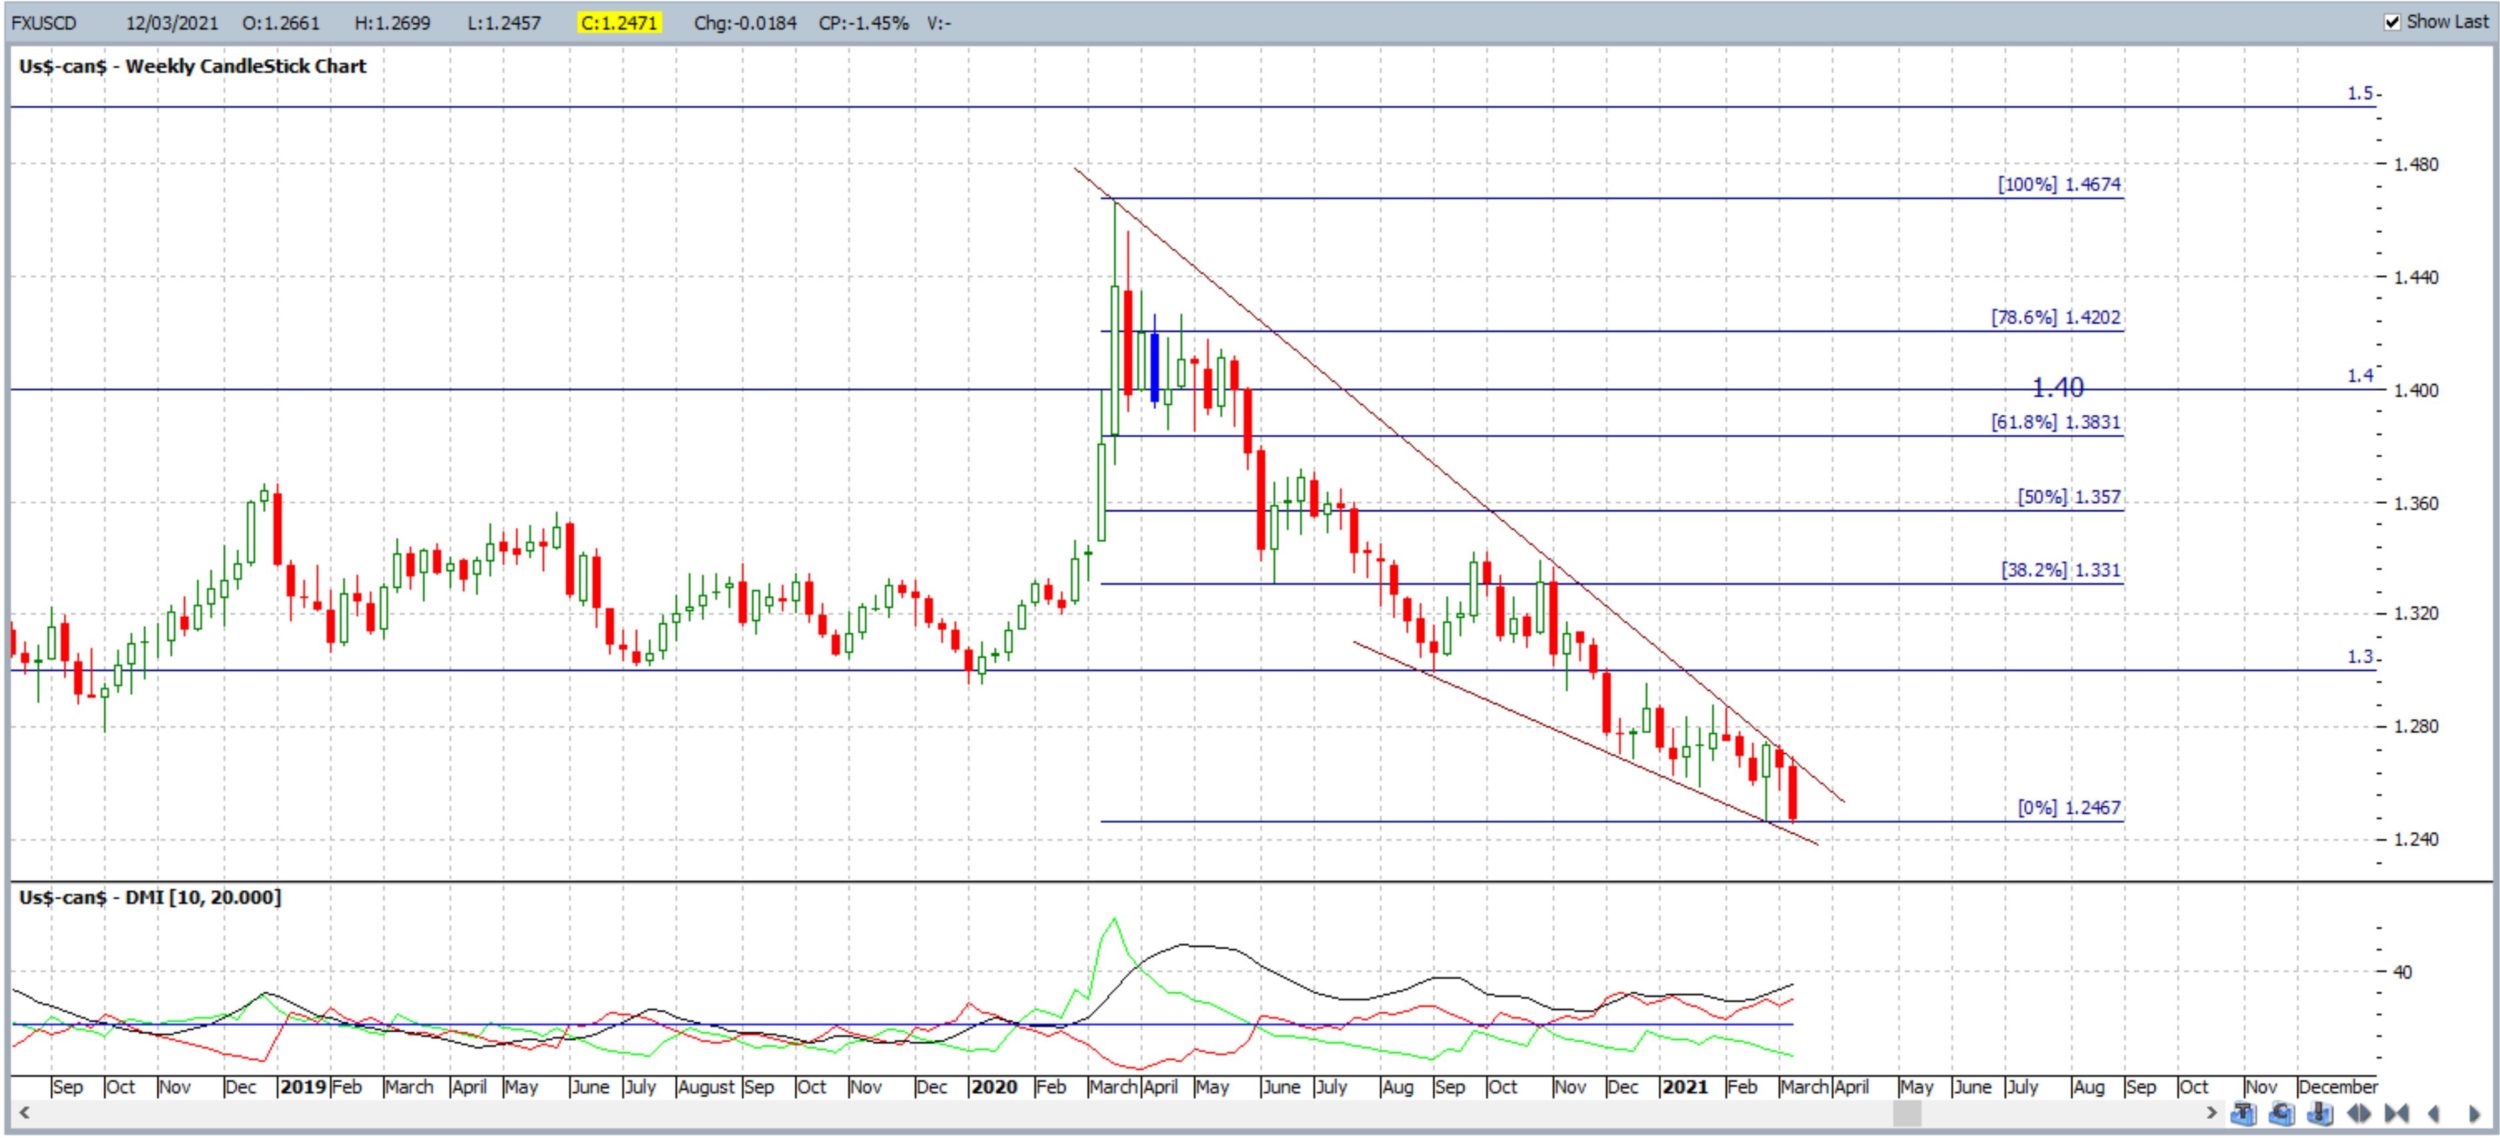Viewport: 2500px width, 1138px height.
Task: Shift chart right with the right triangle icon
Action: point(2473,1113)
